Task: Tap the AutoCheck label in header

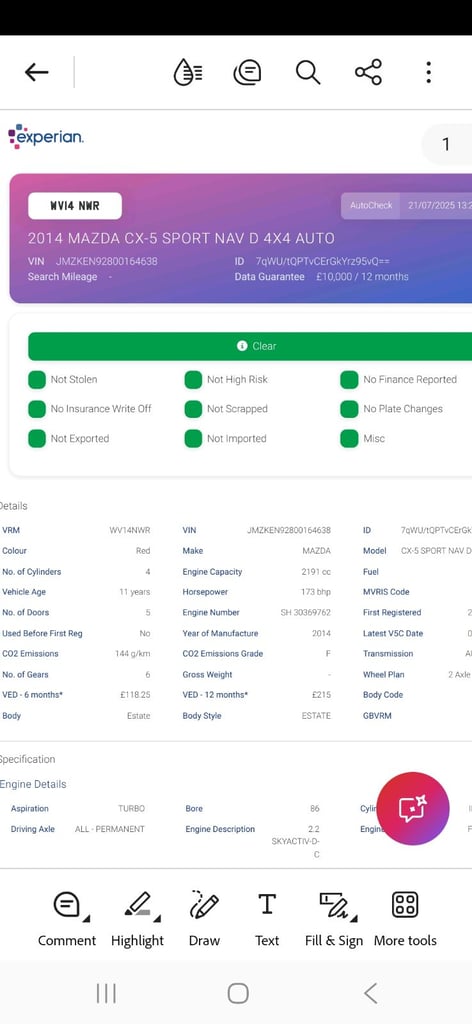Action: point(371,205)
